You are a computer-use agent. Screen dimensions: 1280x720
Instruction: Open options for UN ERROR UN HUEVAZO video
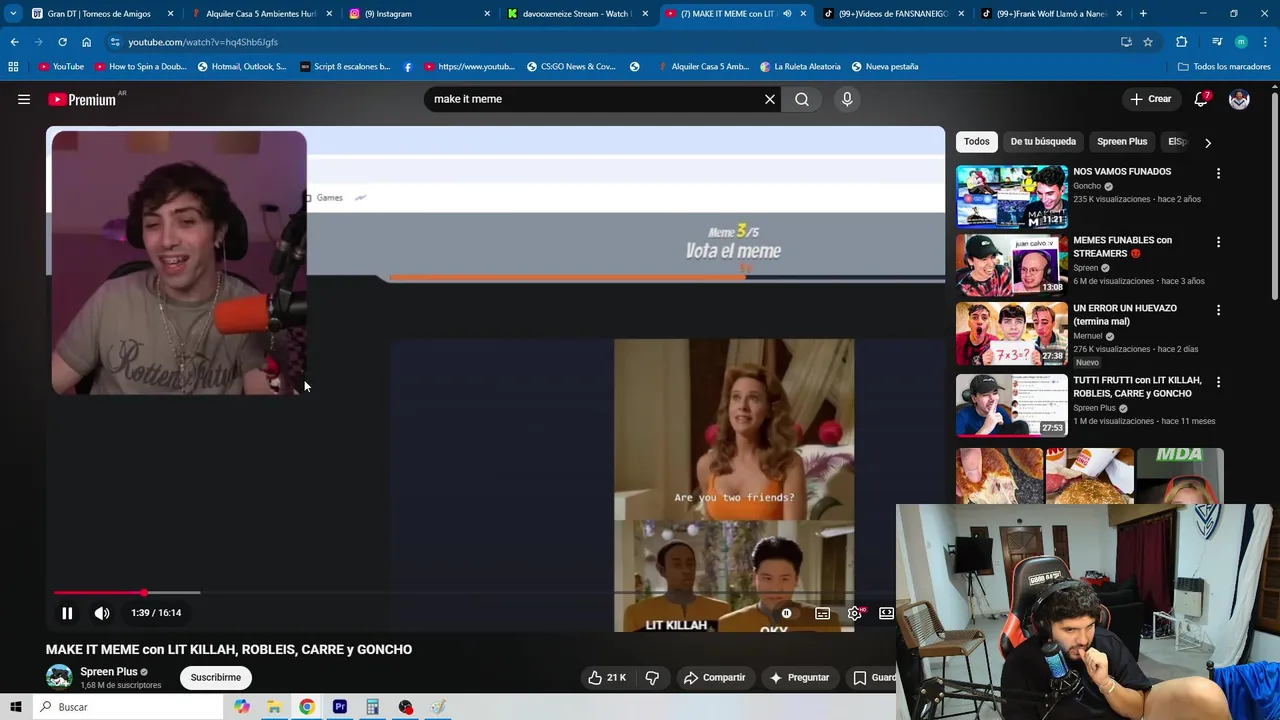coord(1218,310)
